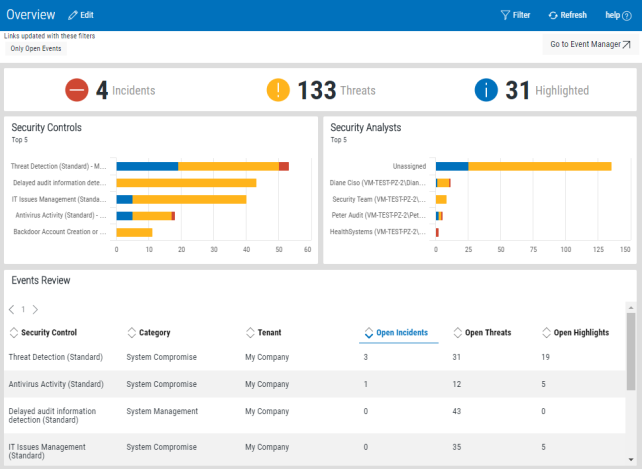Image resolution: width=642 pixels, height=469 pixels.
Task: Open the help question mark
Action: [626, 16]
